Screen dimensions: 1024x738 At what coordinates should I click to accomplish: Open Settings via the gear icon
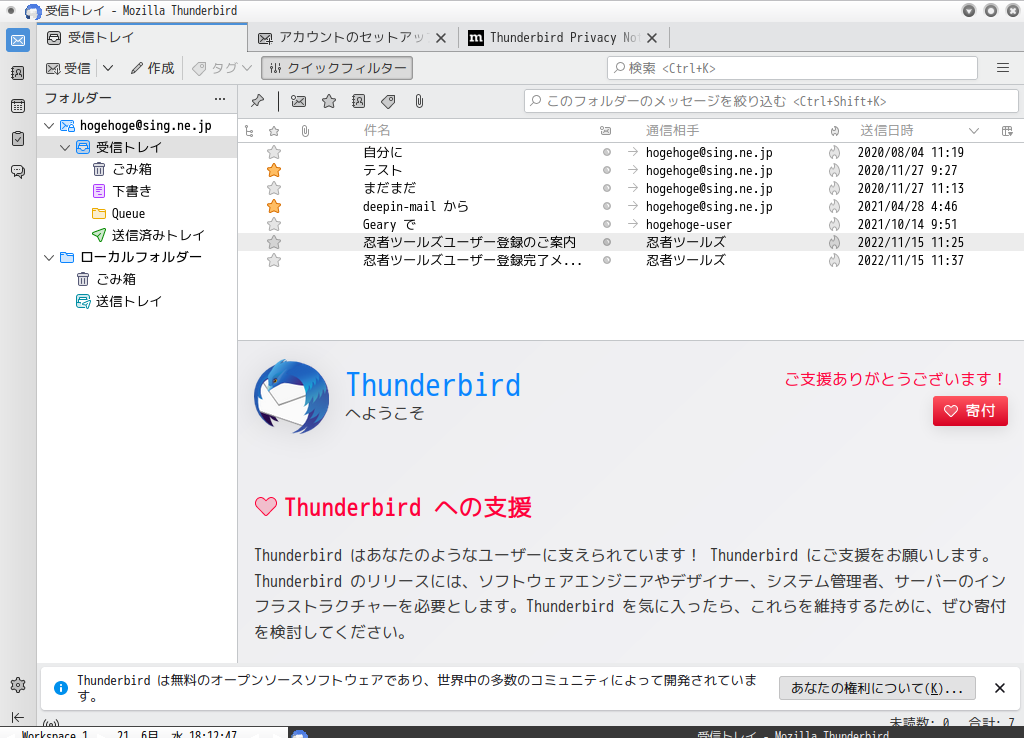pyautogui.click(x=18, y=685)
